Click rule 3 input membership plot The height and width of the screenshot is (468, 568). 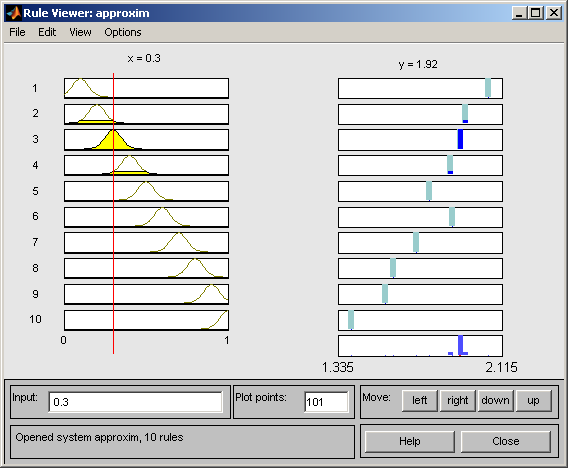[146, 140]
